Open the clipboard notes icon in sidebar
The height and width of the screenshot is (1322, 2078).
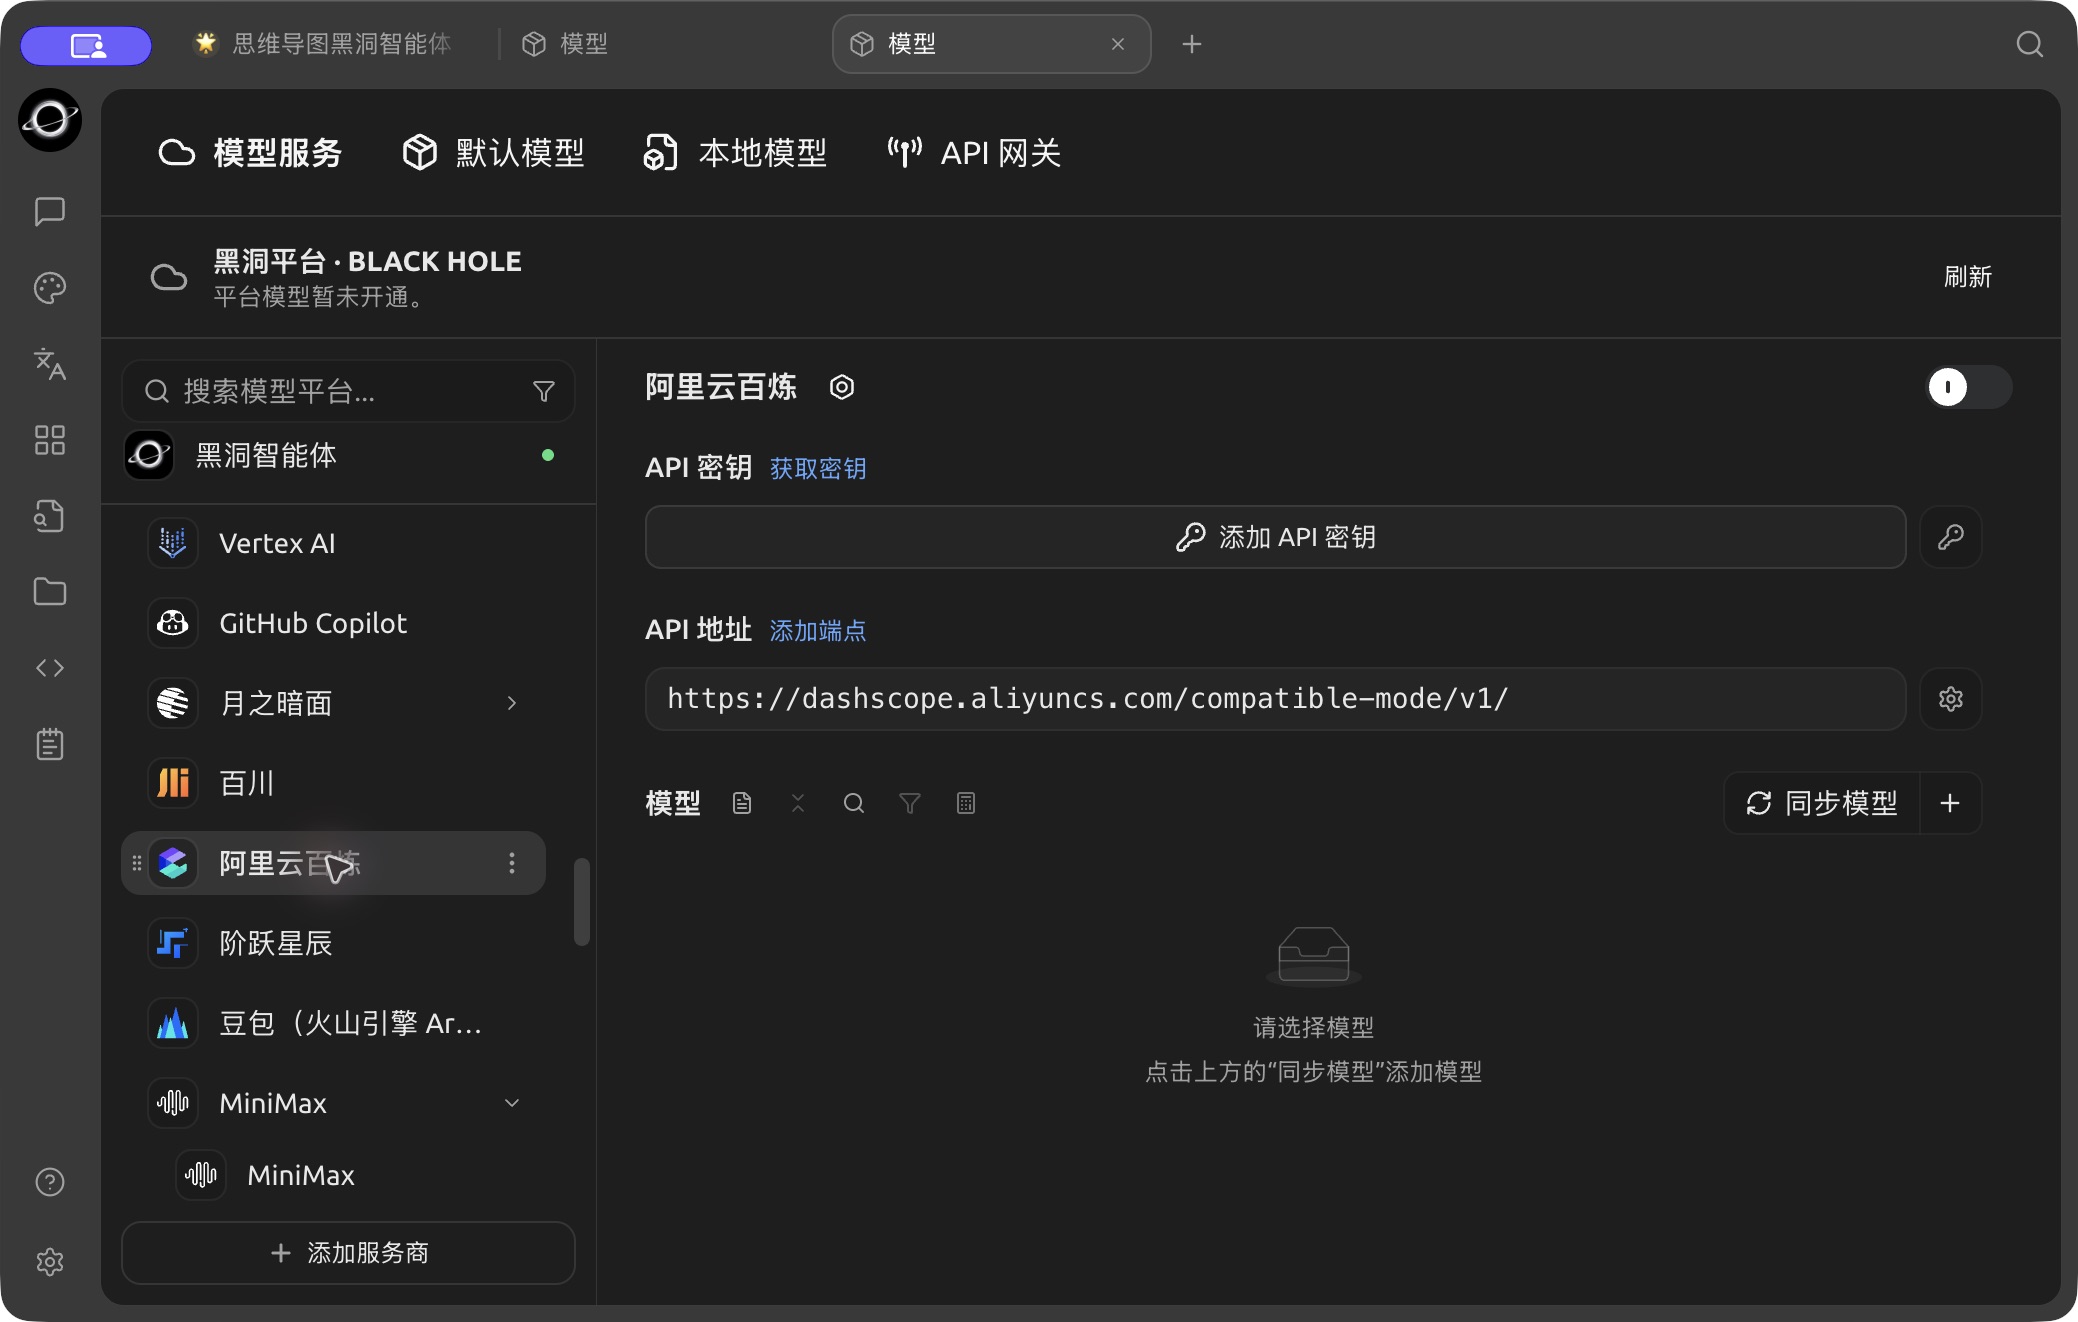pyautogui.click(x=50, y=744)
